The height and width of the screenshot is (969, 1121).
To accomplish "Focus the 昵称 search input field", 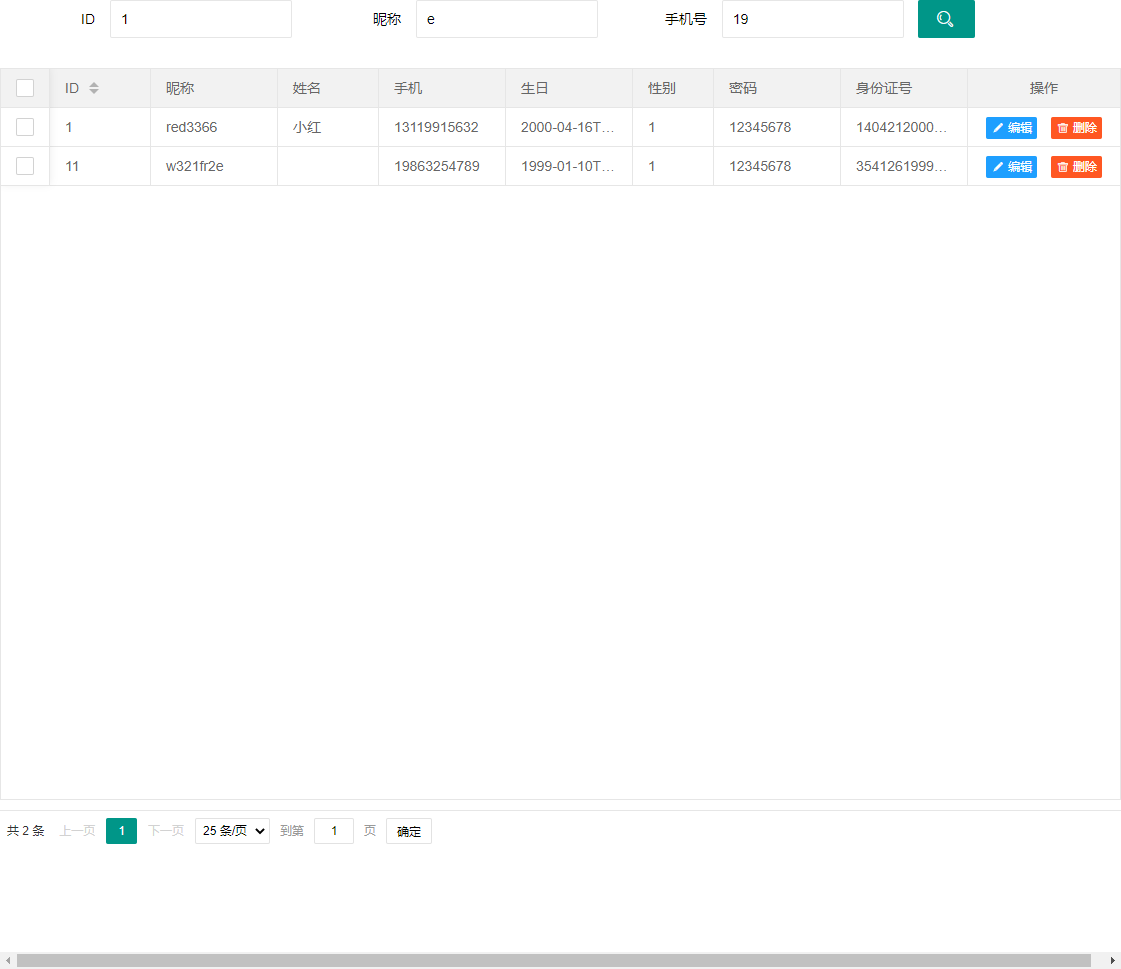I will (x=507, y=19).
